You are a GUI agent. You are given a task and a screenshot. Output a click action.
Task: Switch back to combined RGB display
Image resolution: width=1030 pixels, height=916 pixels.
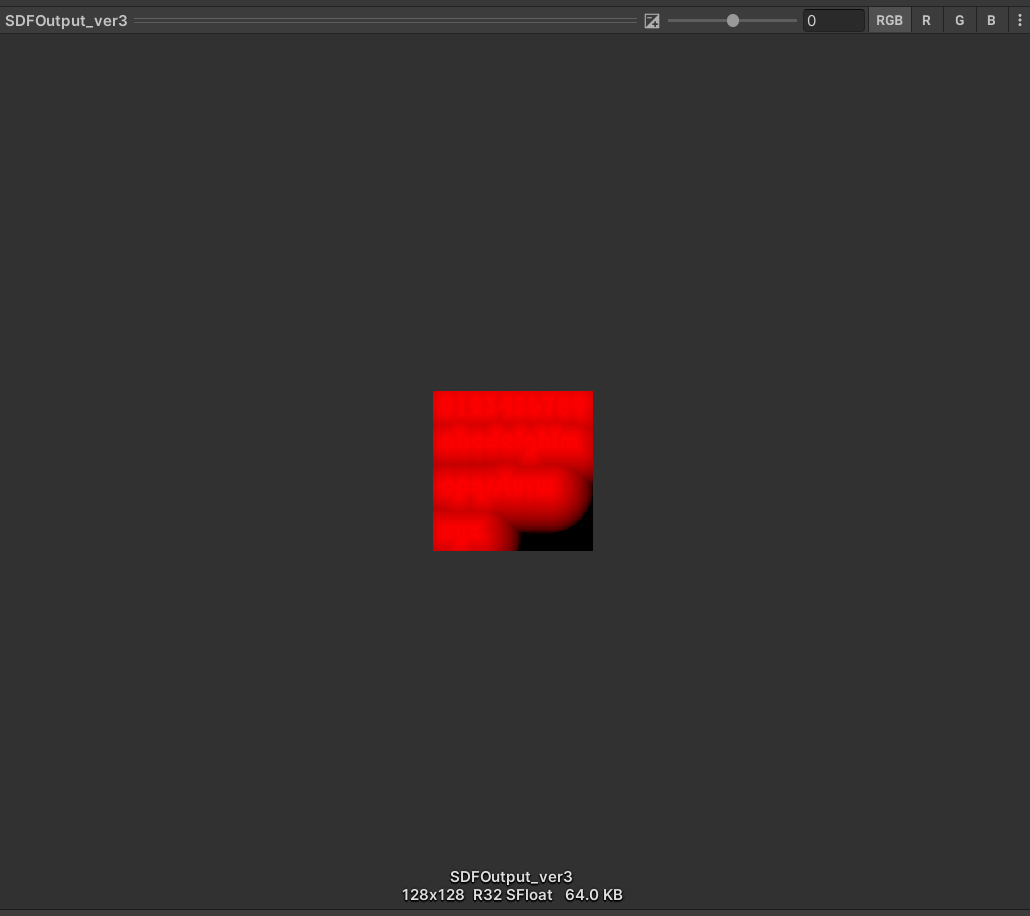[889, 20]
